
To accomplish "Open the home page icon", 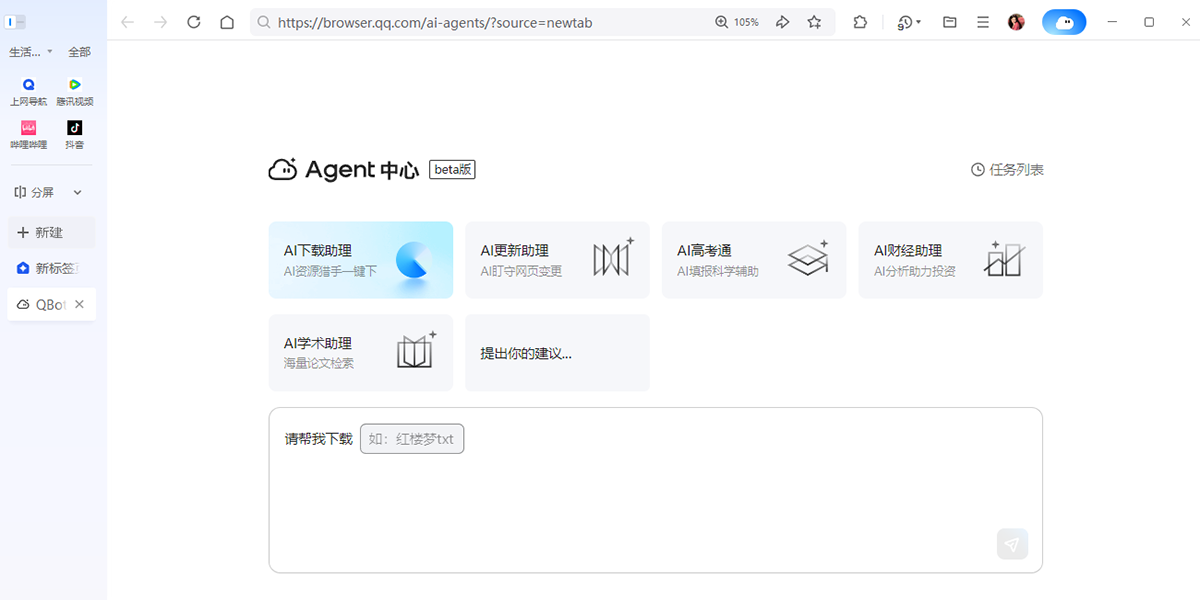I will [x=227, y=22].
